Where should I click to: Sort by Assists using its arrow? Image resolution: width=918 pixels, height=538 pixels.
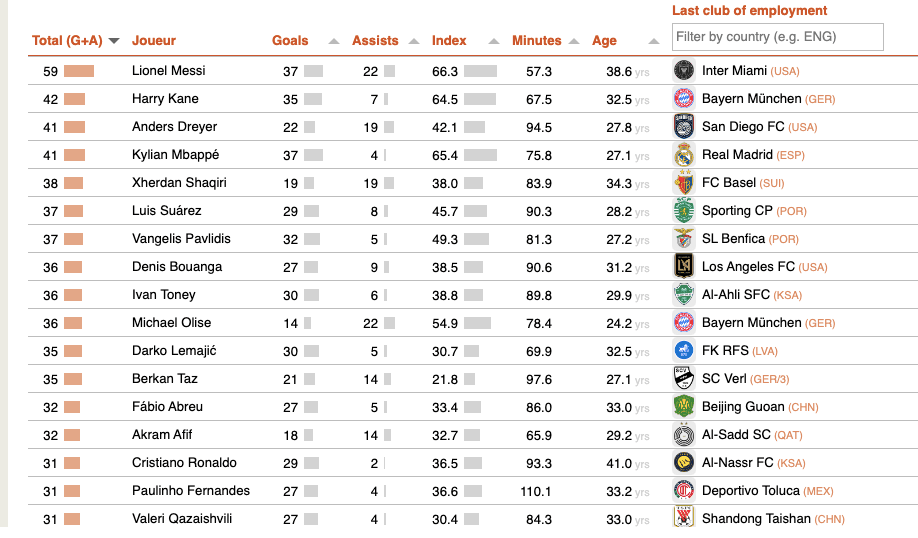pos(414,41)
